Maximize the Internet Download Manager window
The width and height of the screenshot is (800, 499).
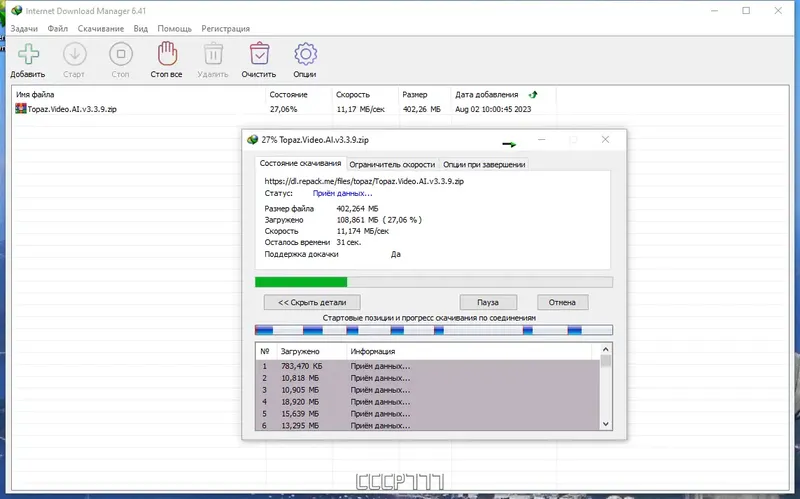click(x=746, y=10)
